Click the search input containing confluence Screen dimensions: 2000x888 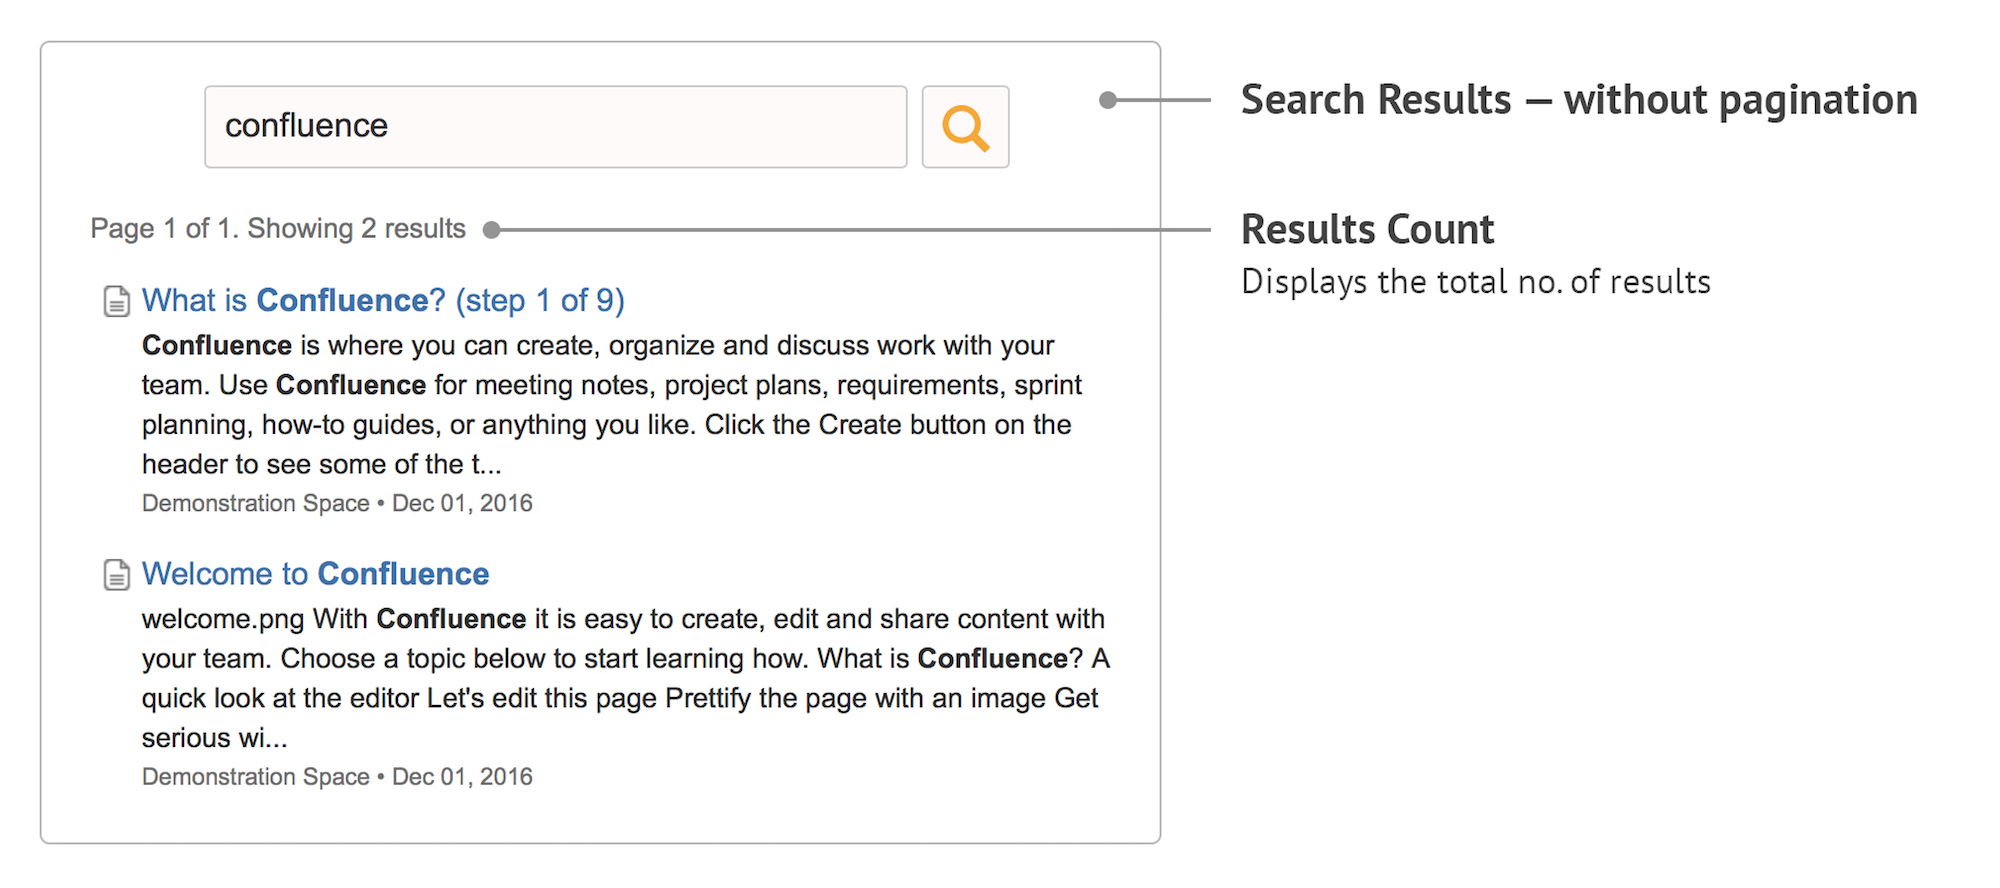(x=556, y=126)
